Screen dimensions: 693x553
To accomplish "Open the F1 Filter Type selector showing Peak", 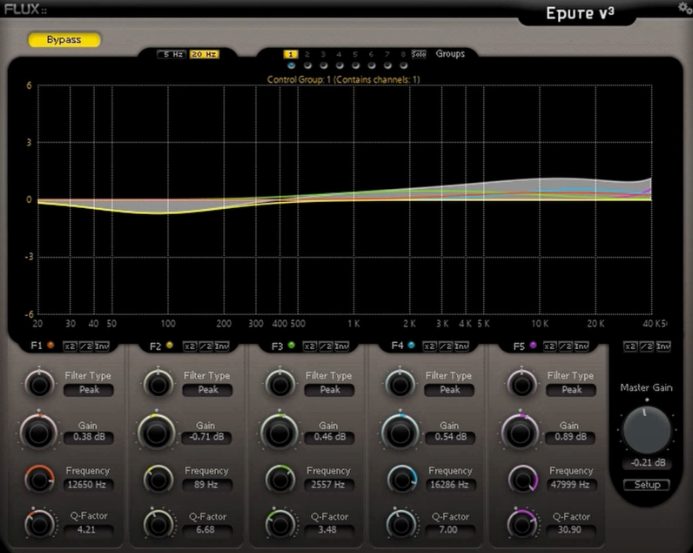I will 86,390.
